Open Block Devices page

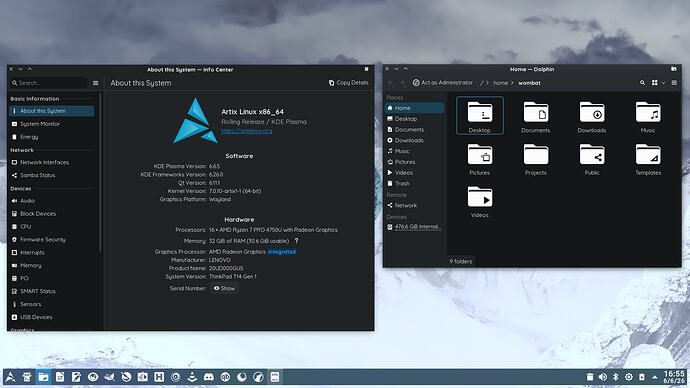pos(51,214)
